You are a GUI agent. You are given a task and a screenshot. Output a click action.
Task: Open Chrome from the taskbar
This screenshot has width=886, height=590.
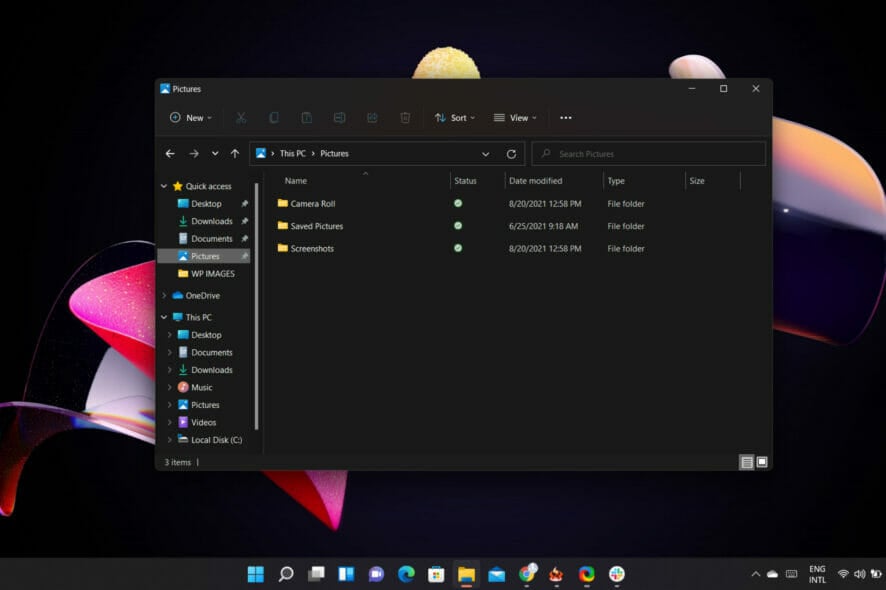point(527,574)
